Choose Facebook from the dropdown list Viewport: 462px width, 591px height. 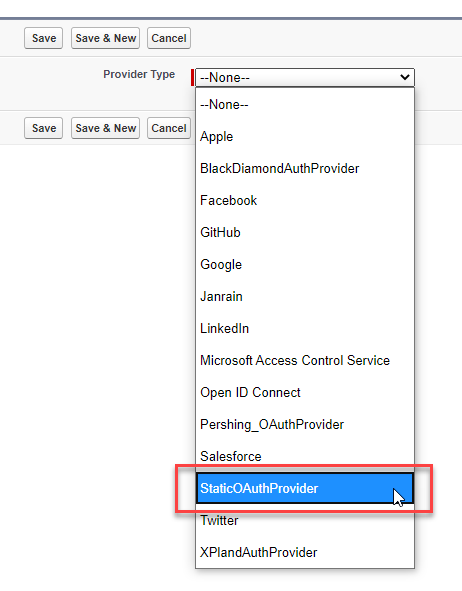(305, 201)
